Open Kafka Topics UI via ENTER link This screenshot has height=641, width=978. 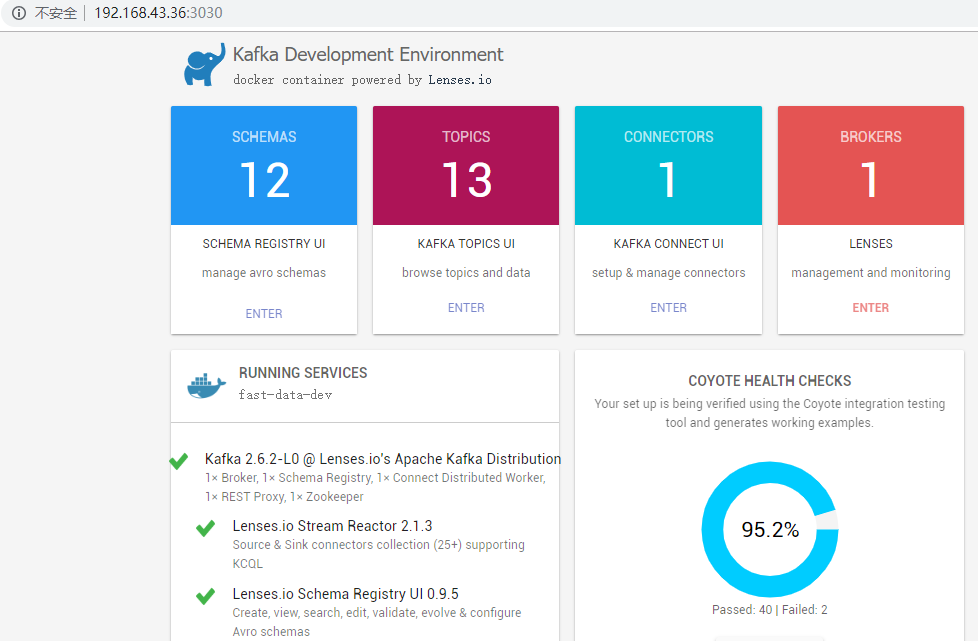[466, 307]
